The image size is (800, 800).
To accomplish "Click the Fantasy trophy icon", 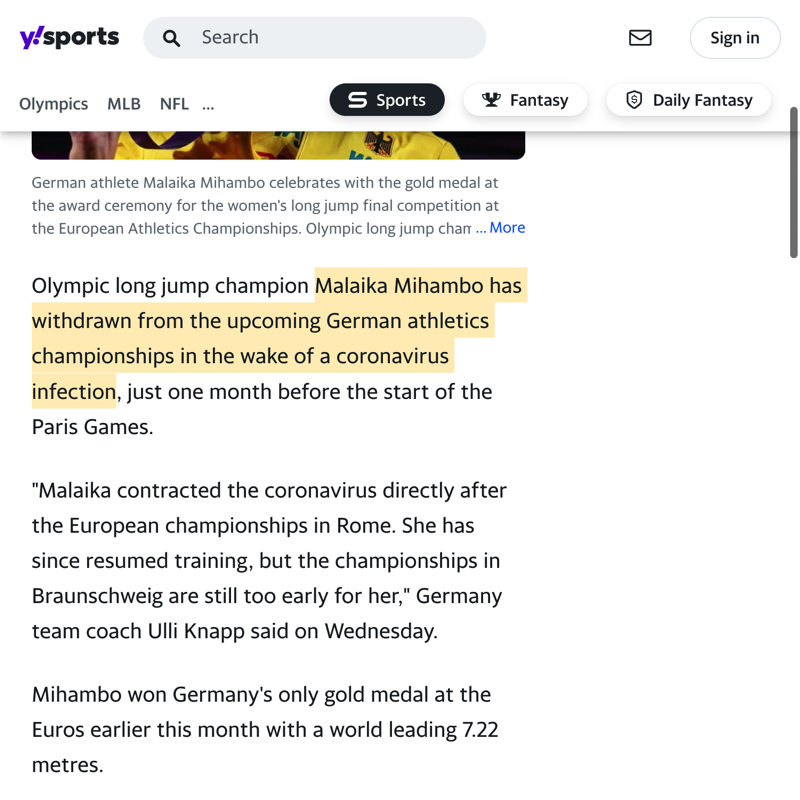I will pos(491,100).
